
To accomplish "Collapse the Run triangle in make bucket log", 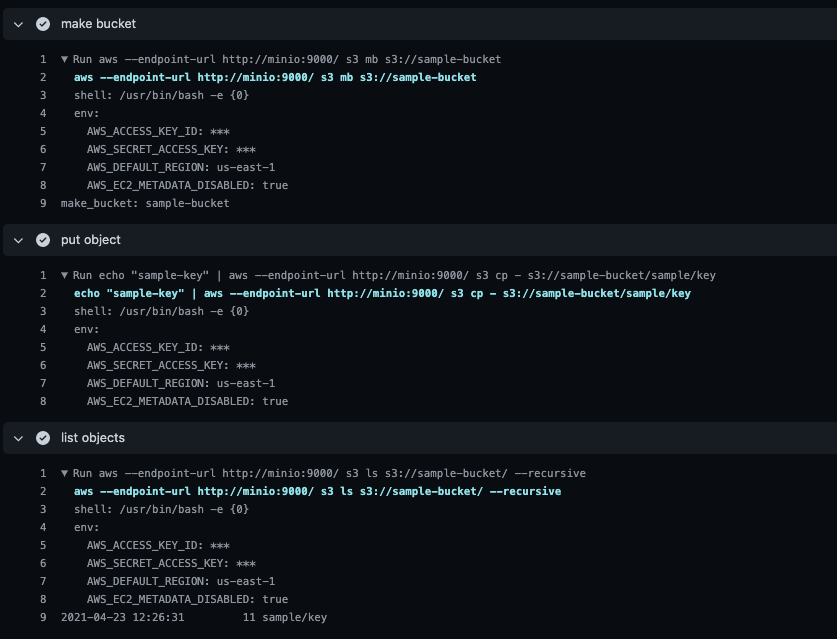I will coord(65,59).
